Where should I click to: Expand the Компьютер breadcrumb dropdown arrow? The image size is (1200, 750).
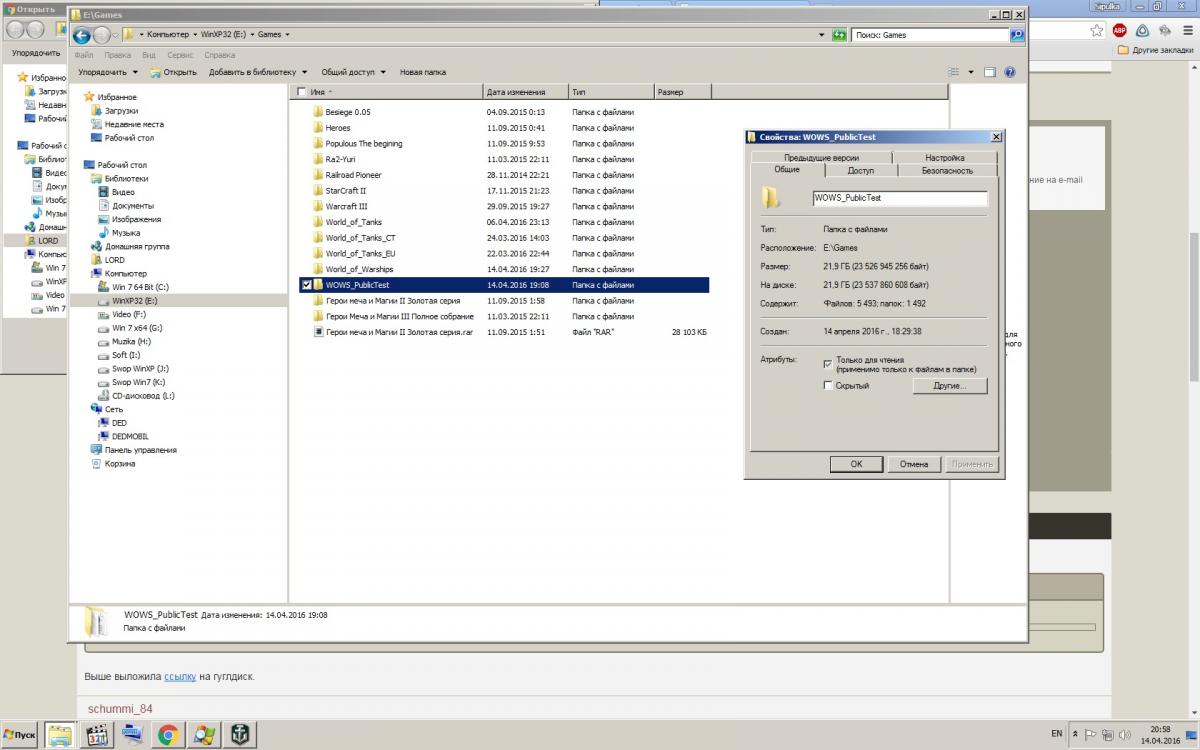[194, 35]
